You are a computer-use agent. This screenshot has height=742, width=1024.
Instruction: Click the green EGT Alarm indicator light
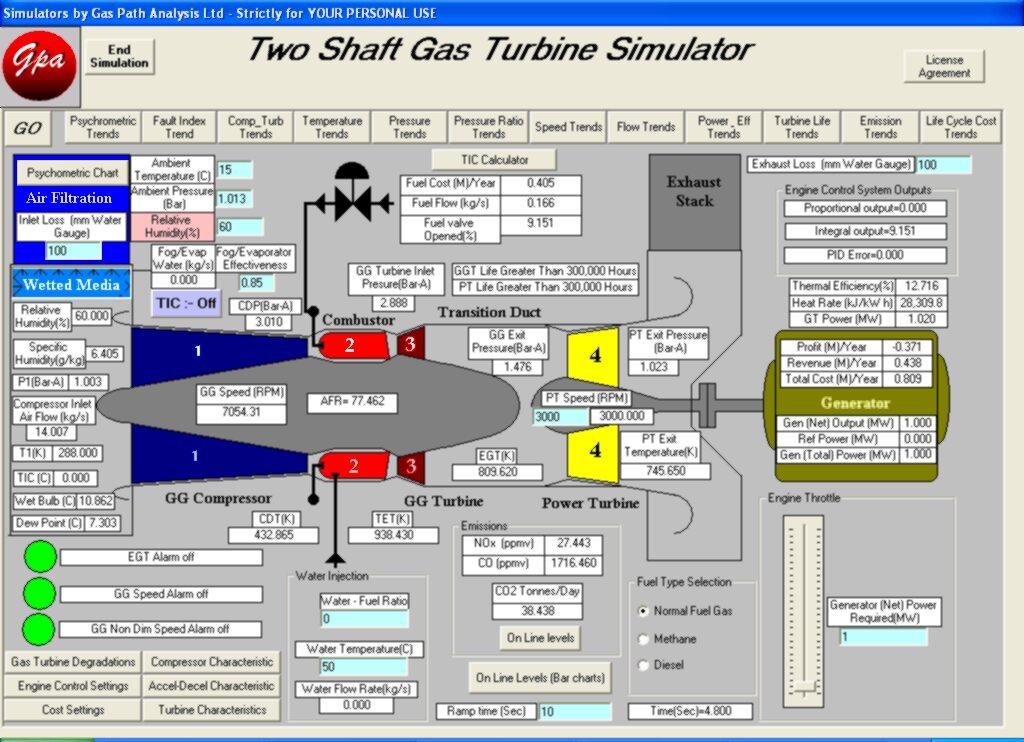click(41, 557)
